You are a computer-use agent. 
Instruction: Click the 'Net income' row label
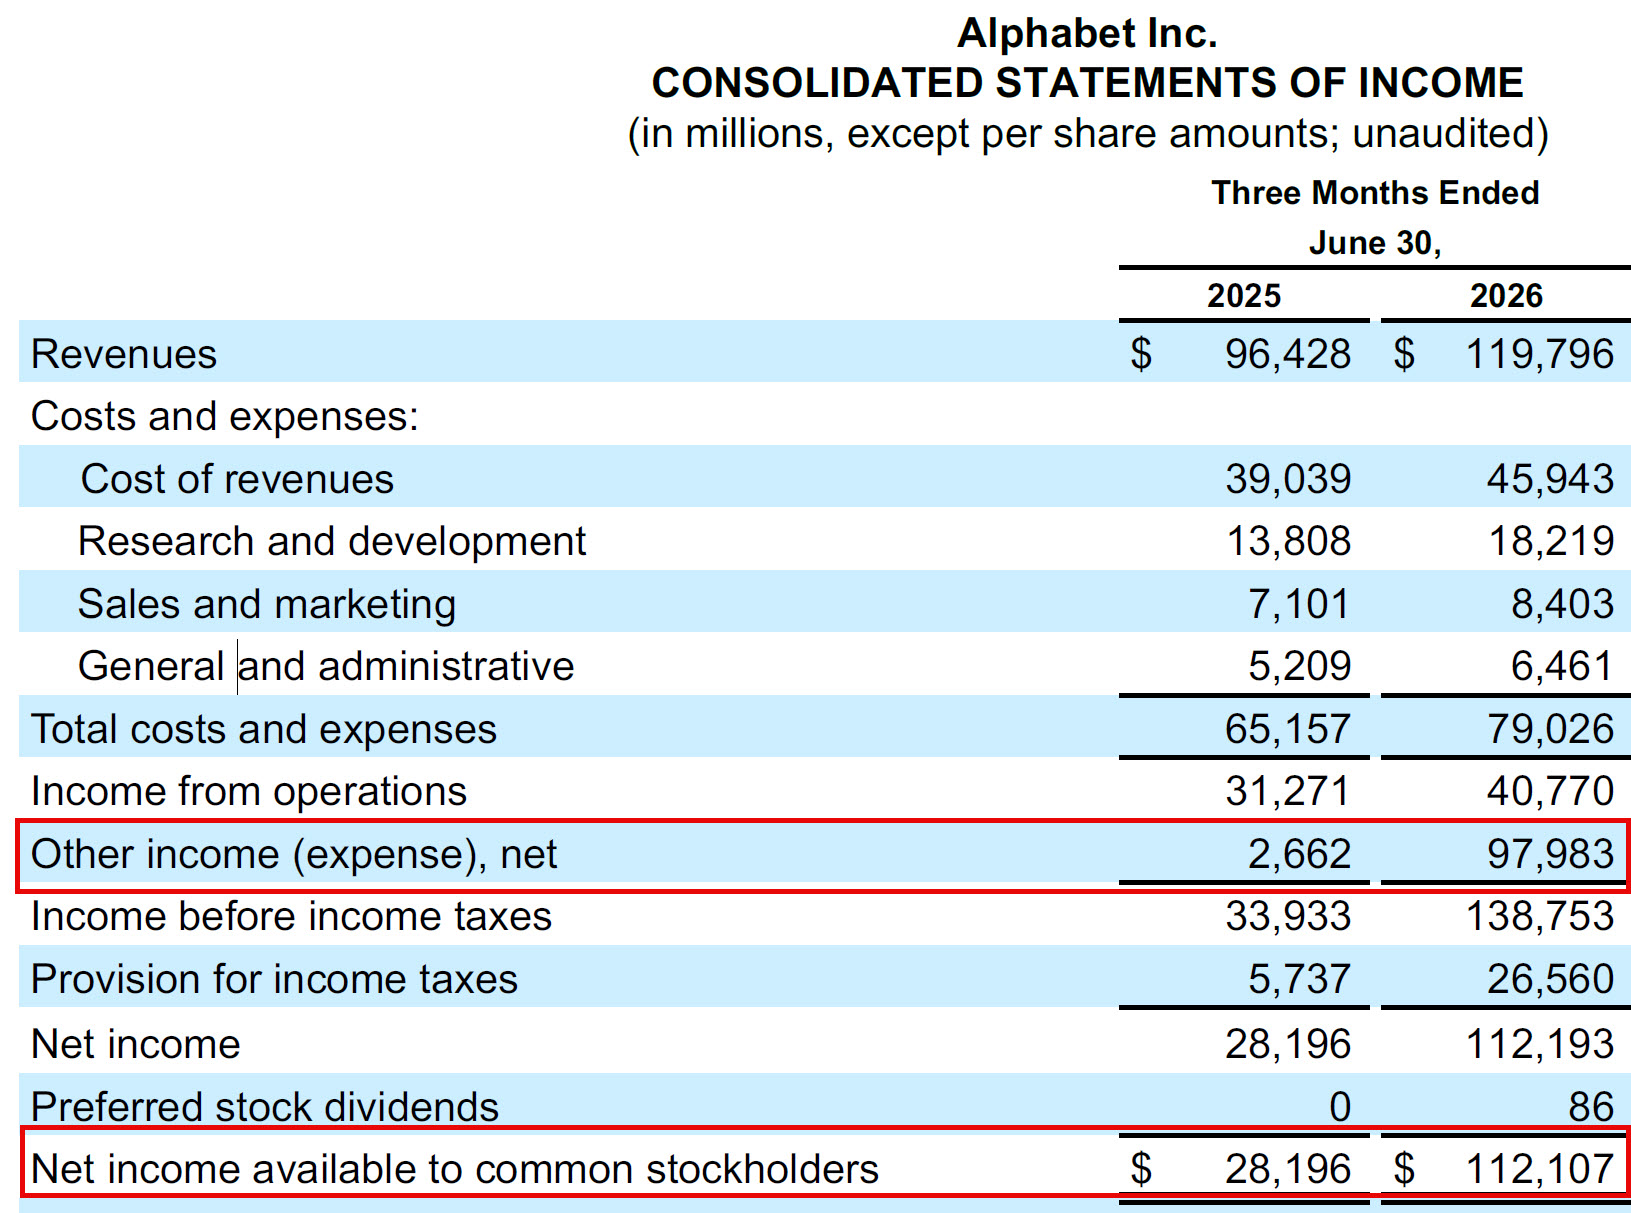pyautogui.click(x=136, y=1044)
